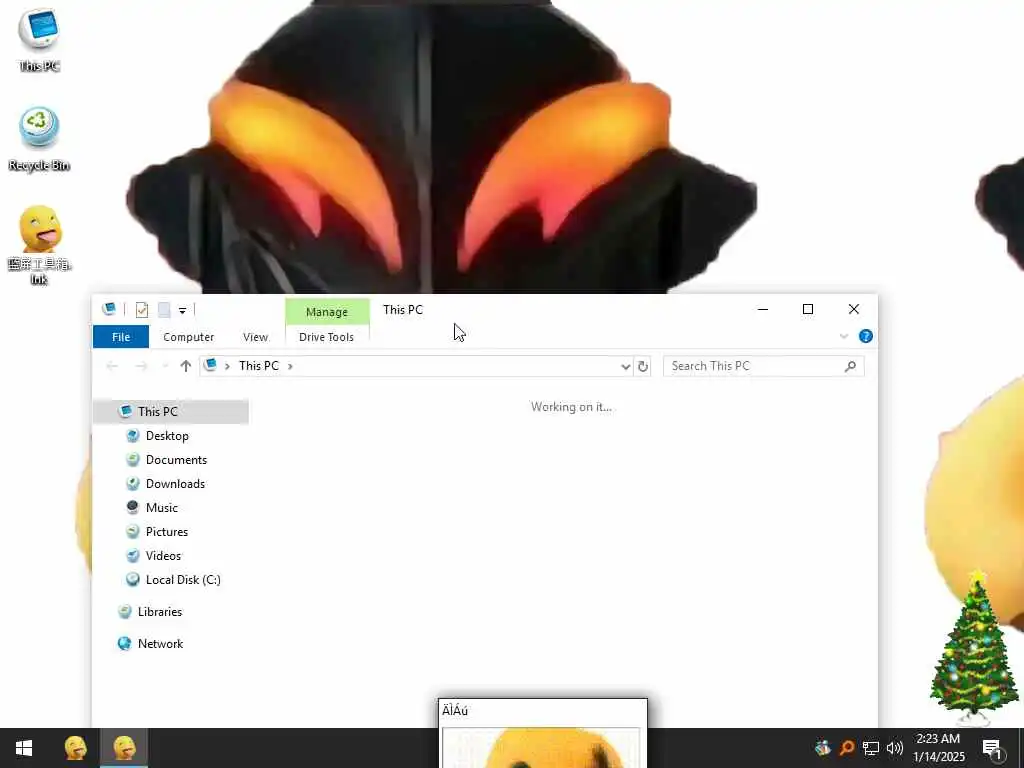Click the search magnifier icon in Explorer
The height and width of the screenshot is (768, 1024).
click(x=850, y=366)
